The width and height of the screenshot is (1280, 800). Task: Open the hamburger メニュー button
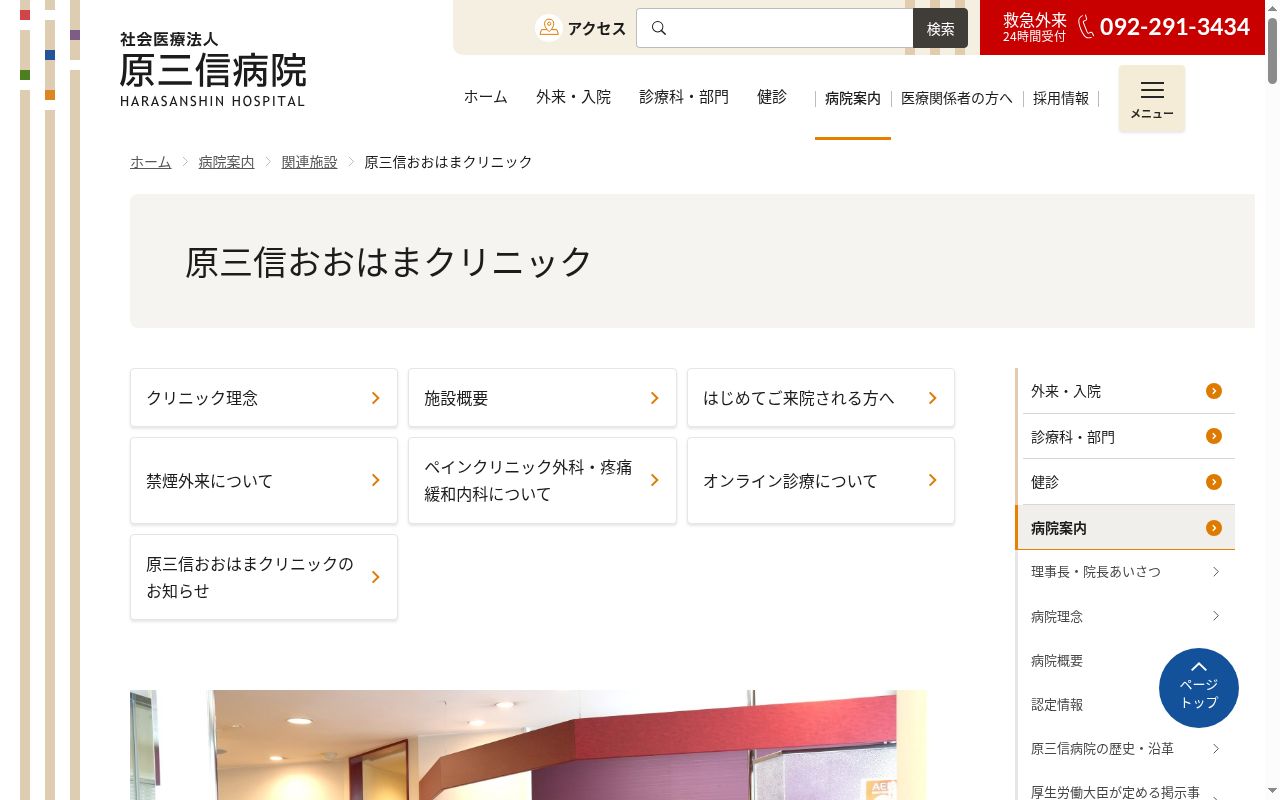point(1152,98)
